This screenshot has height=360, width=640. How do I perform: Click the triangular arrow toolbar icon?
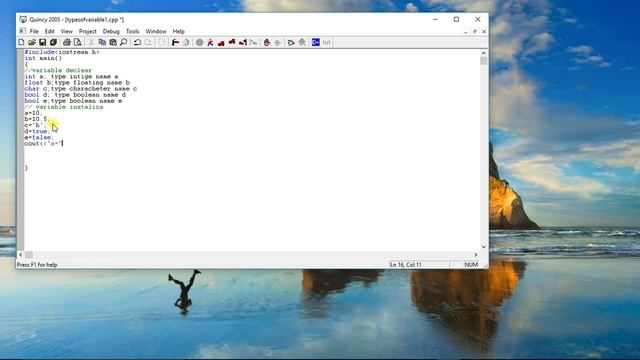291,42
